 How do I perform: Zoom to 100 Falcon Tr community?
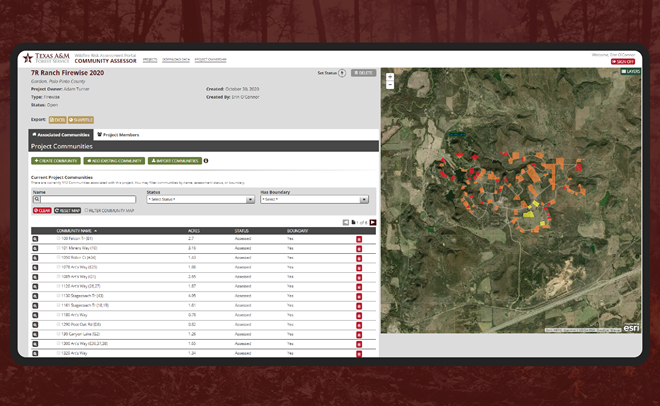click(x=35, y=239)
